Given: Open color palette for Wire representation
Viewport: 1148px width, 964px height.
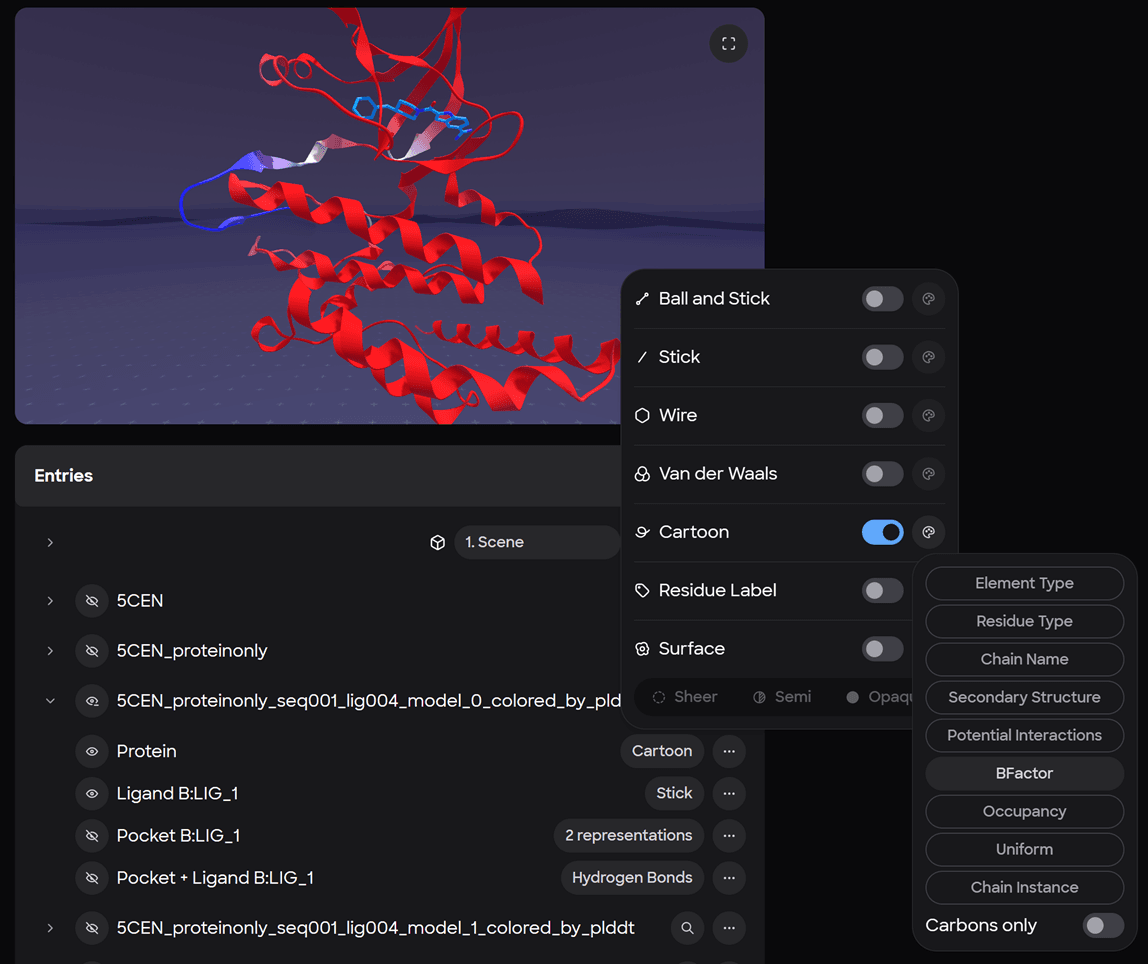Looking at the screenshot, I should pos(928,415).
